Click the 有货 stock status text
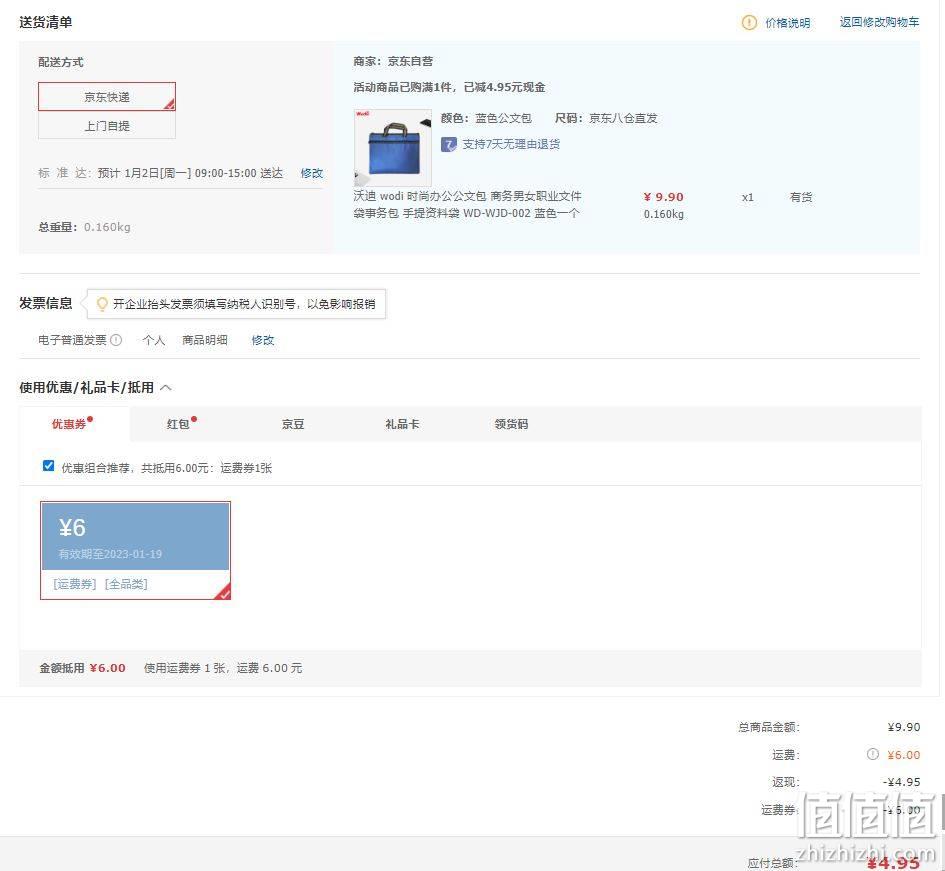Viewport: 945px width, 871px height. pos(801,197)
